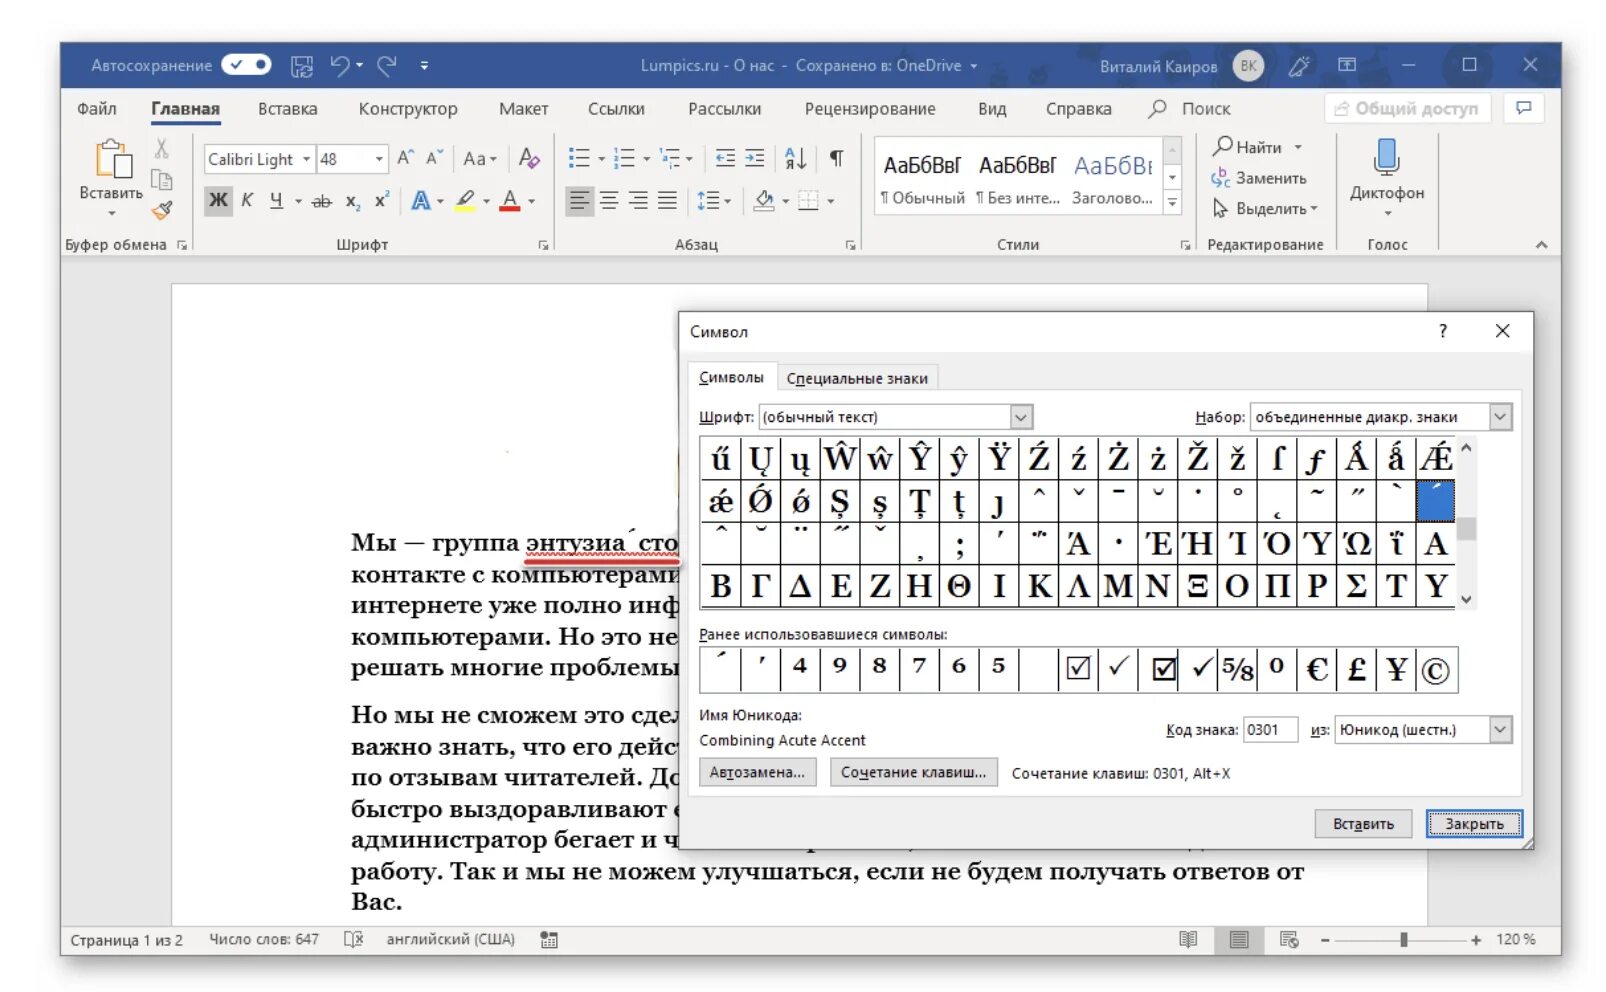The width and height of the screenshot is (1606, 992).
Task: Open the font size dropdown showing 48
Action: (379, 159)
